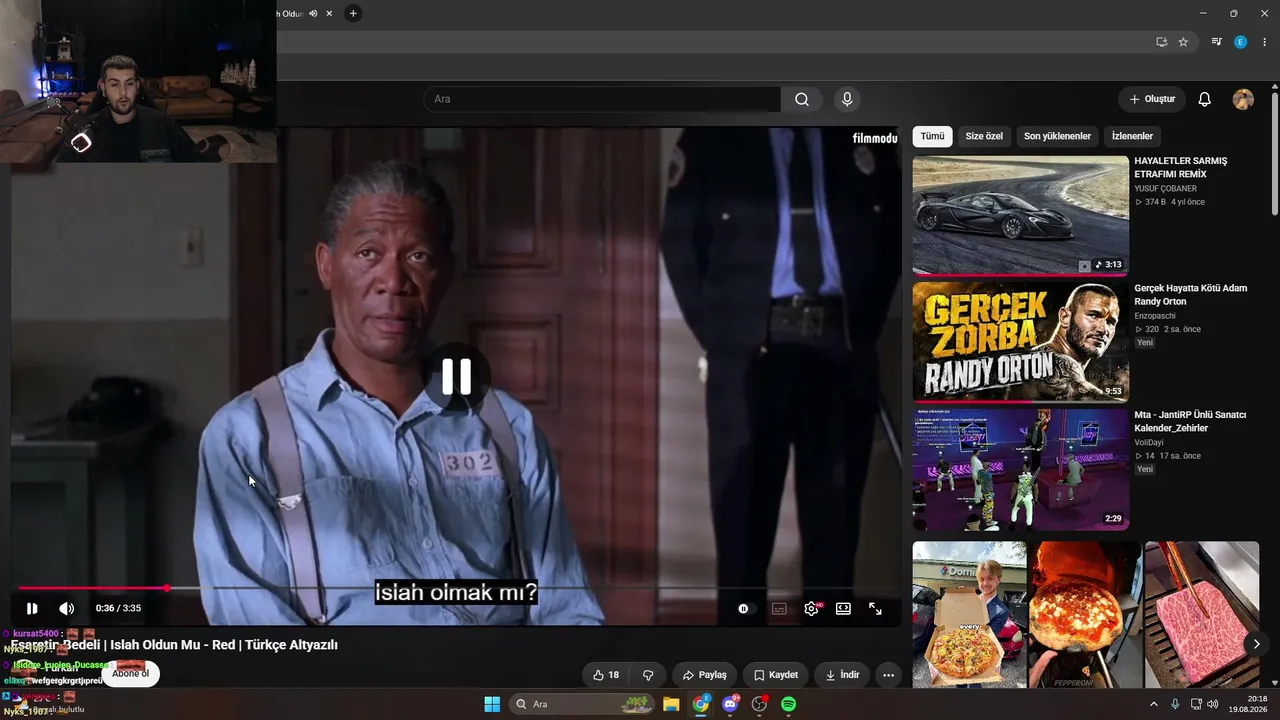Image resolution: width=1280 pixels, height=720 pixels.
Task: Switch to theater mode view
Action: click(843, 608)
